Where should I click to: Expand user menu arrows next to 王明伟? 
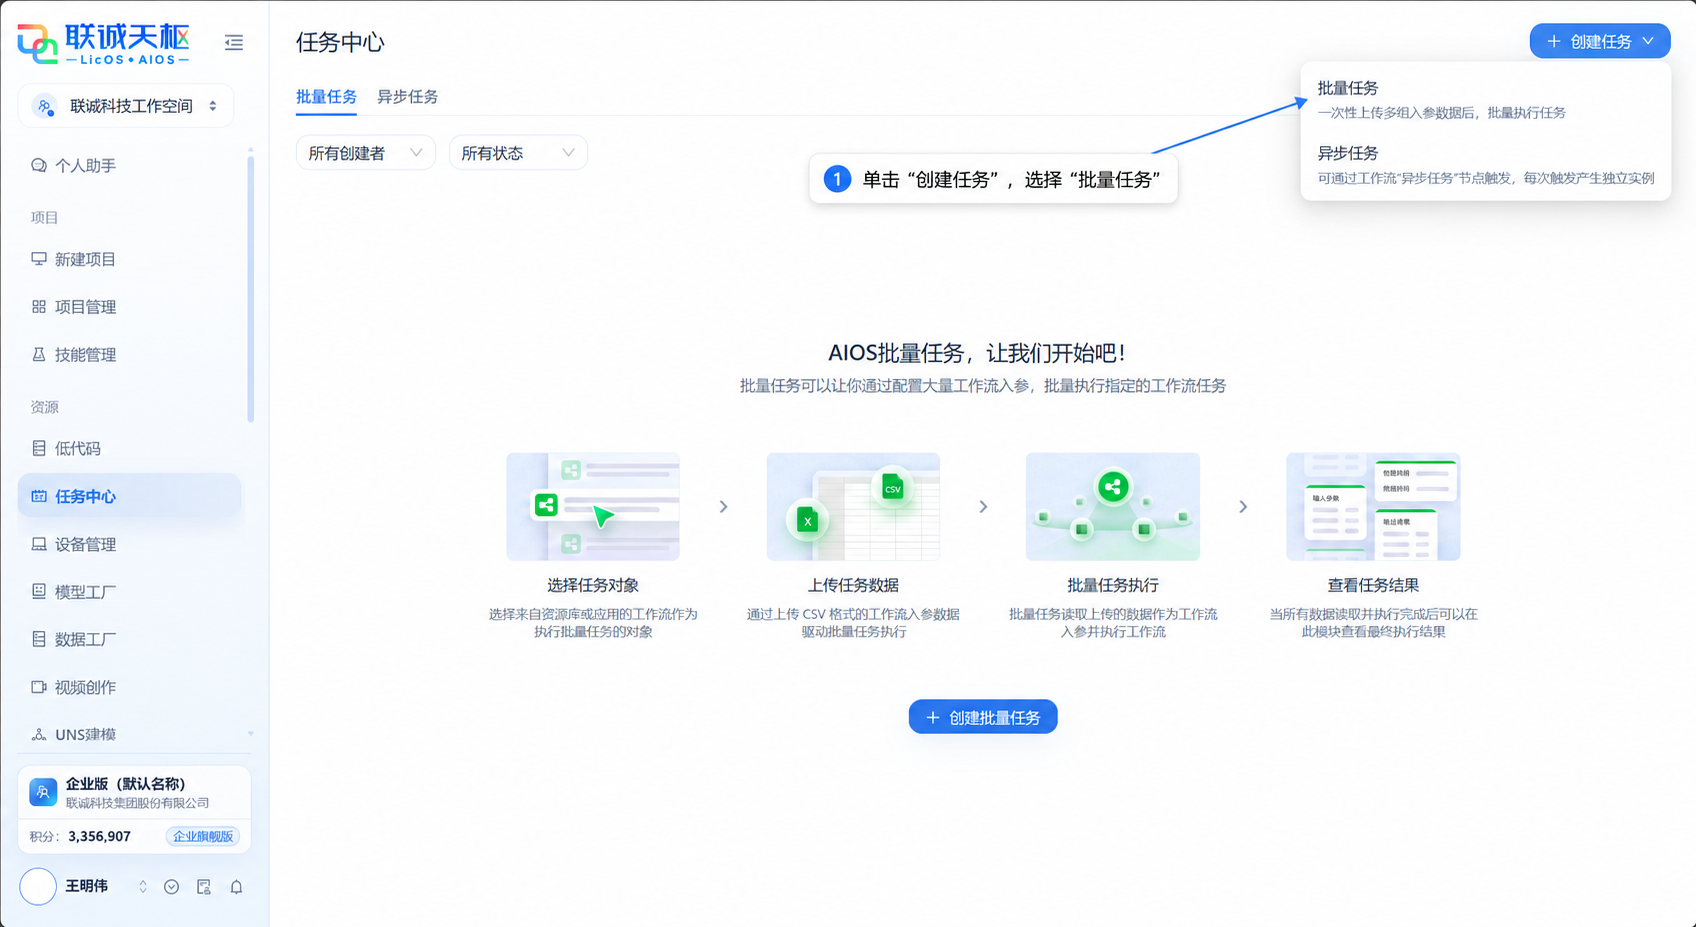[x=143, y=887]
